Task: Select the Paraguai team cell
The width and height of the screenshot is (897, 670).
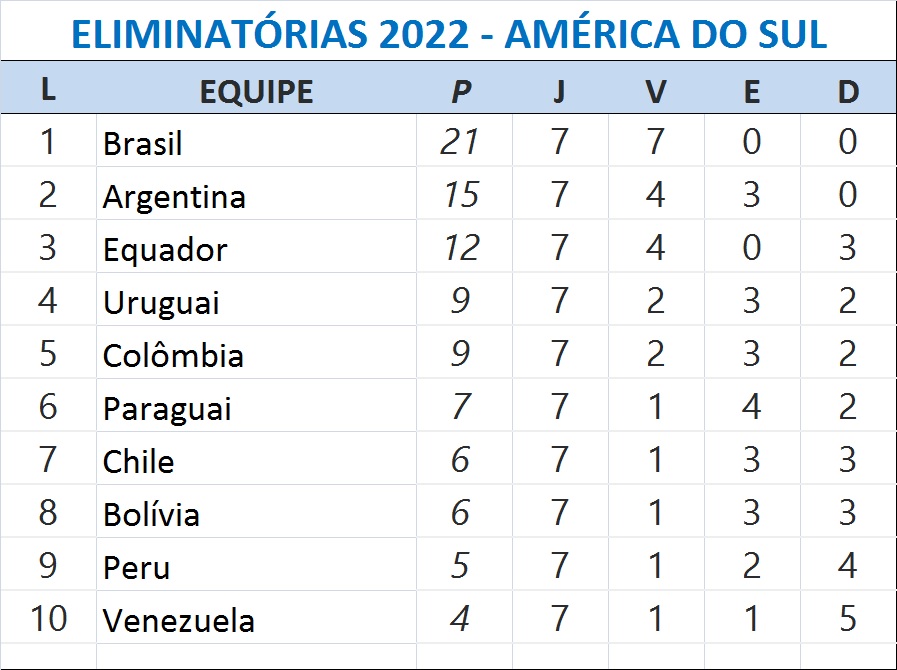Action: point(167,409)
